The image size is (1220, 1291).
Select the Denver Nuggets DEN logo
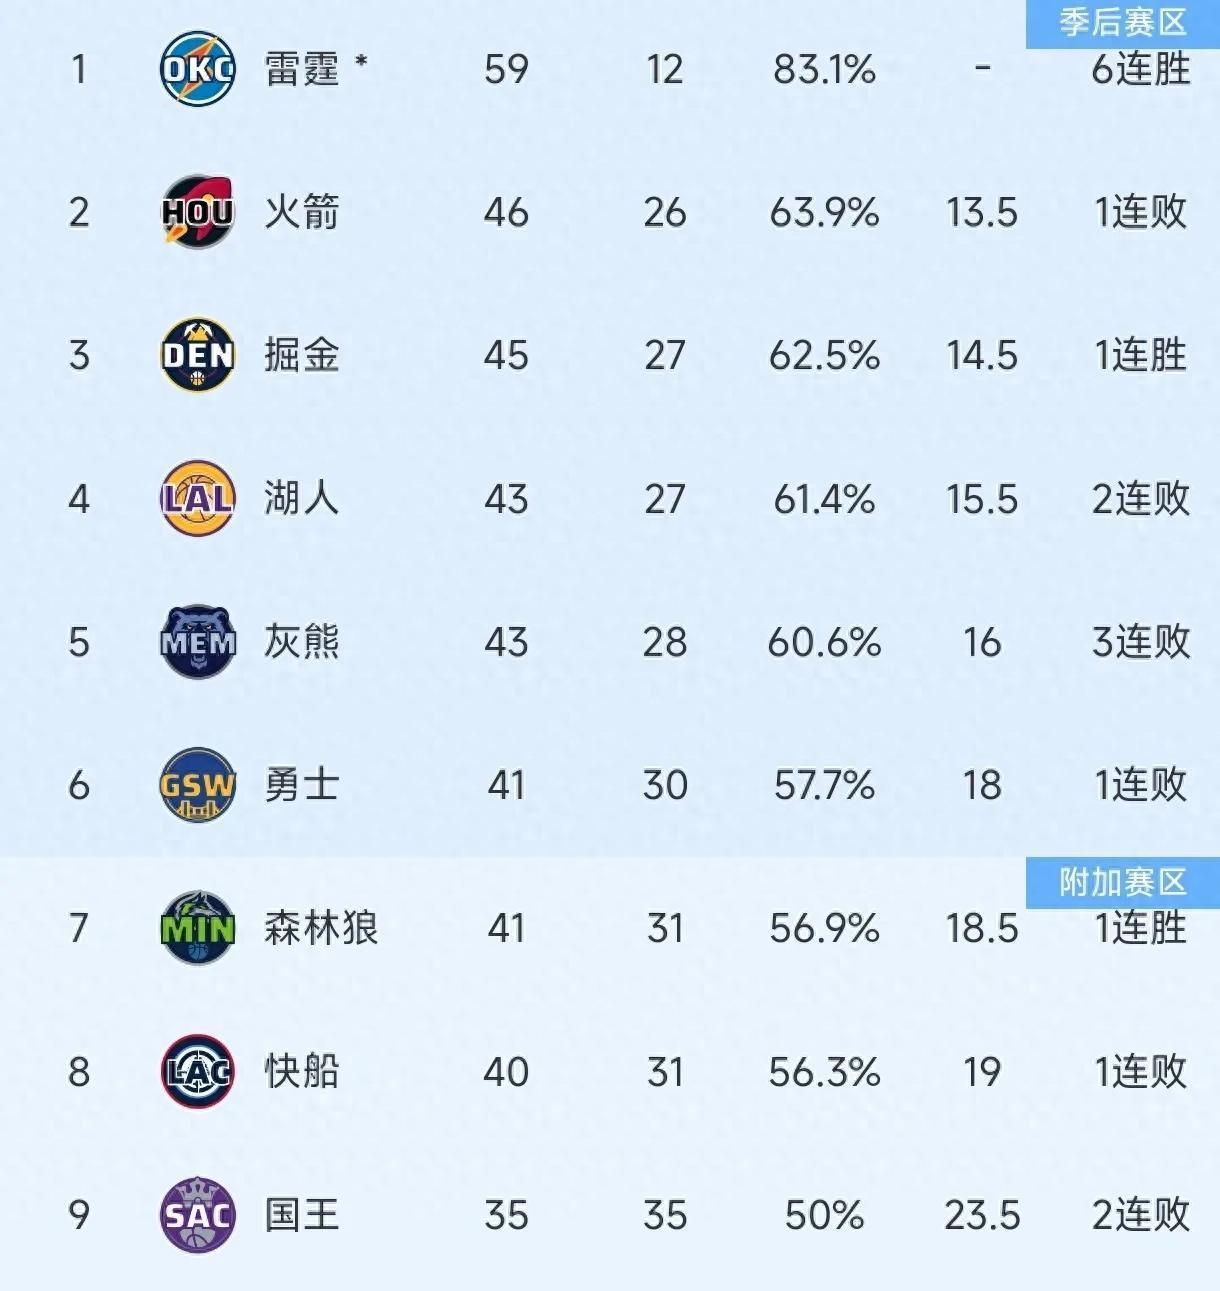[x=198, y=355]
